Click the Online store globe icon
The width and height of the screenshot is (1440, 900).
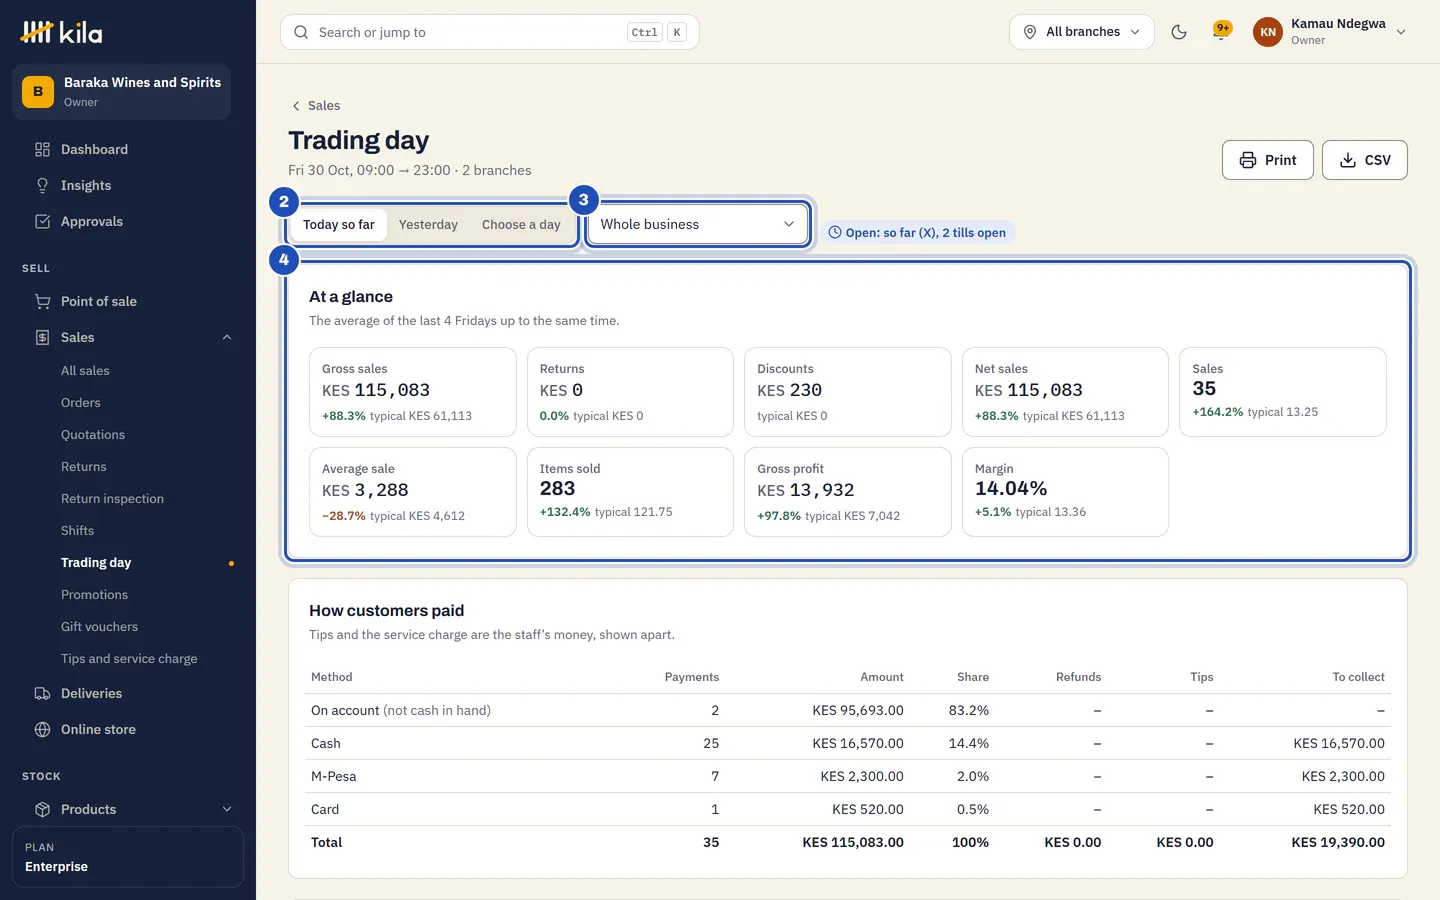point(42,730)
